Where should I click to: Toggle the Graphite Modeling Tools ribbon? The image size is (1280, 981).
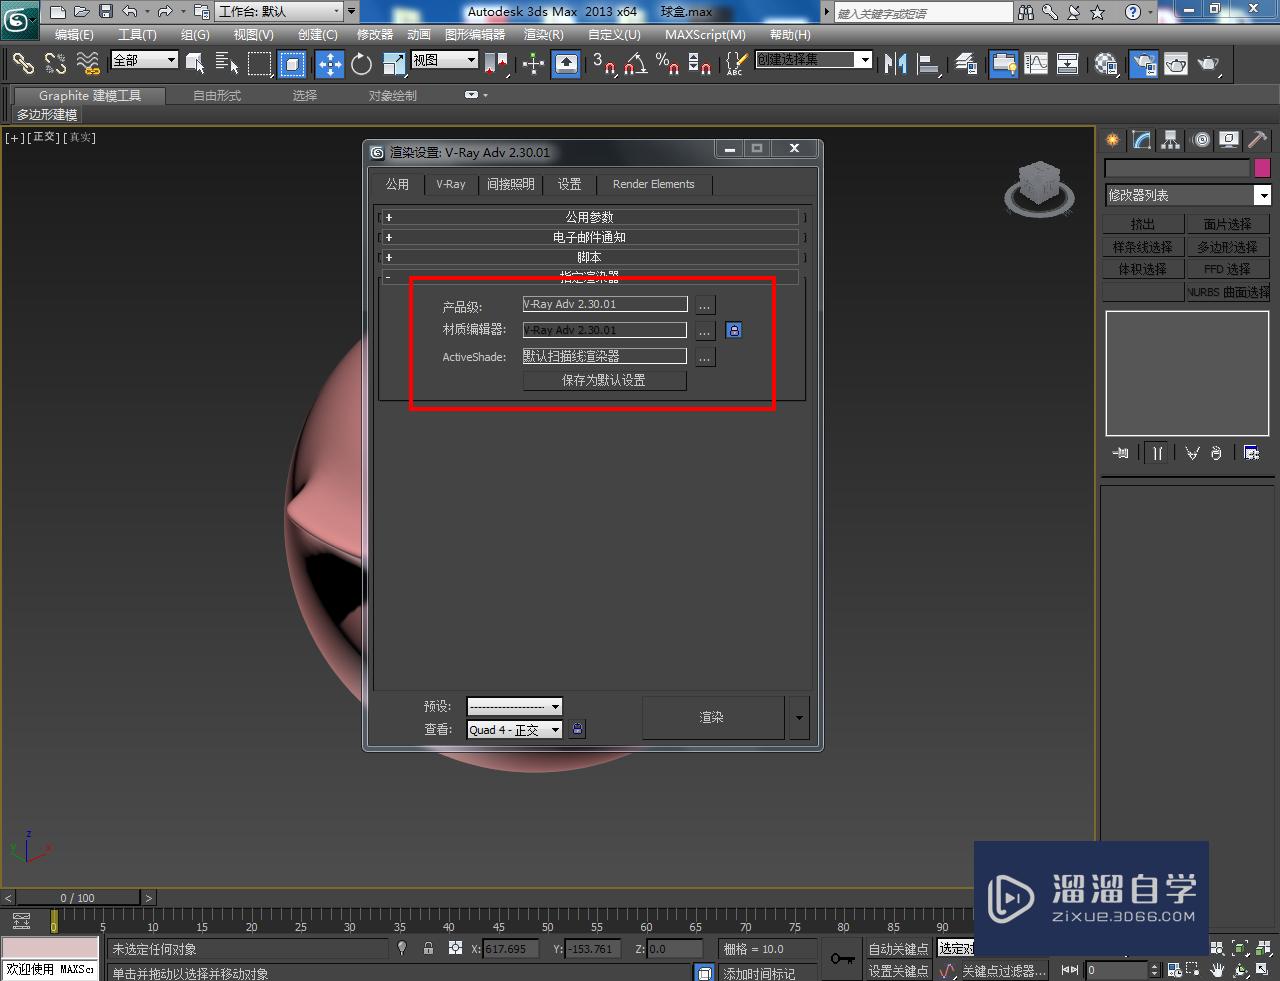(1003, 64)
